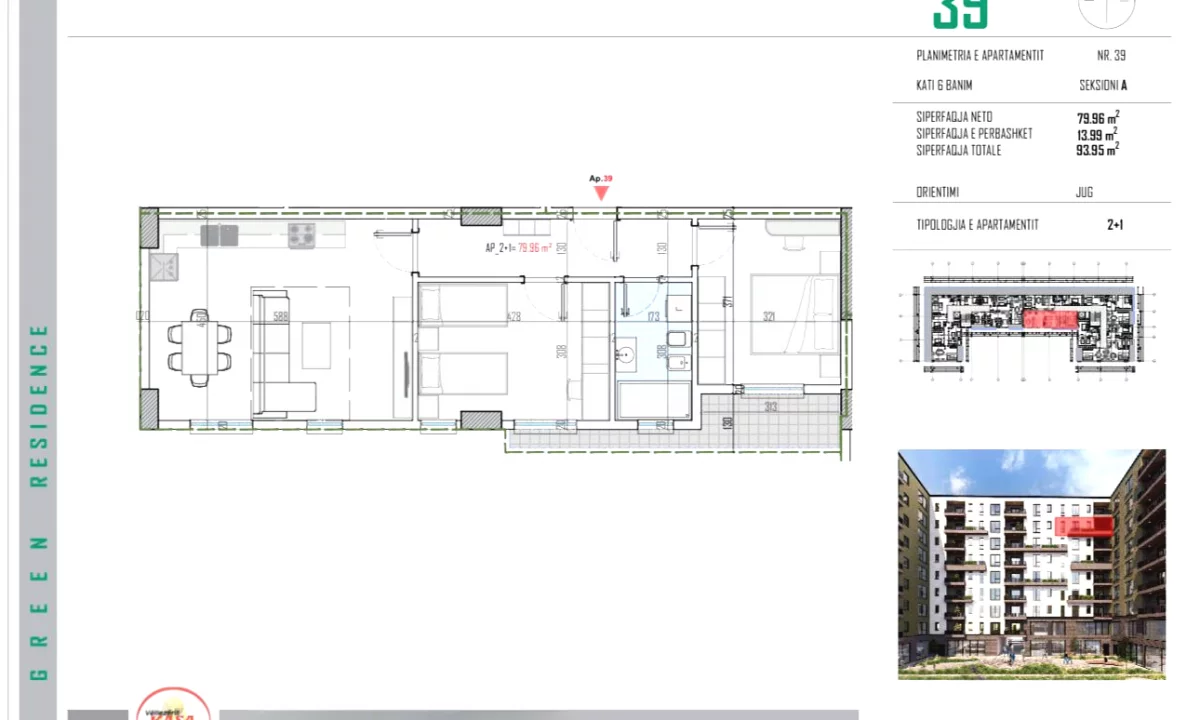The image size is (1200, 720).
Task: Click the bathtub at the bottom of the bathroom
Action: point(652,401)
